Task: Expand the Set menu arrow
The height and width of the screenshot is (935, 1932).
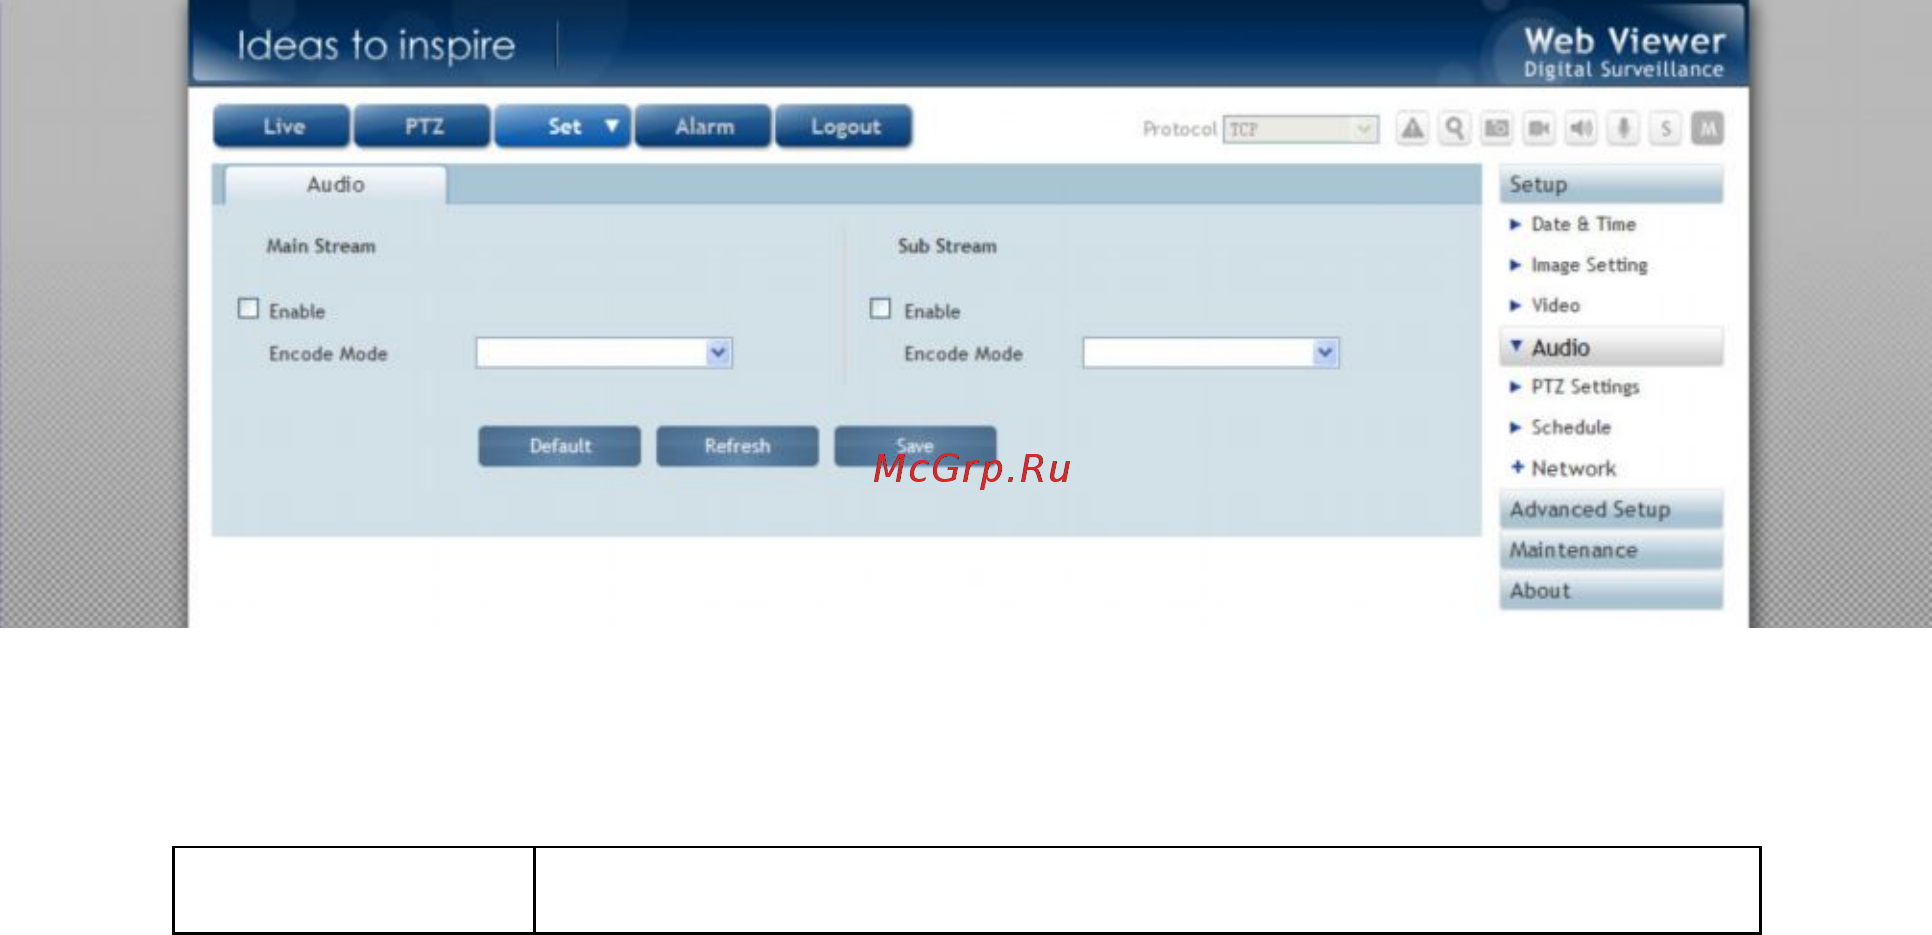Action: 612,126
